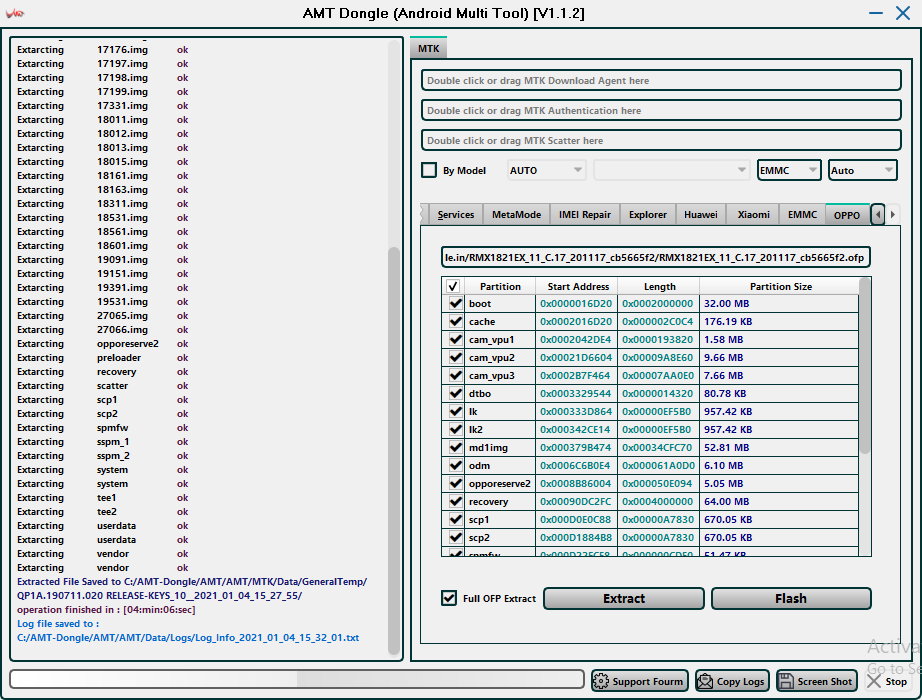Click the log panel vertical scrollbar
The image size is (922, 700).
pos(394,451)
